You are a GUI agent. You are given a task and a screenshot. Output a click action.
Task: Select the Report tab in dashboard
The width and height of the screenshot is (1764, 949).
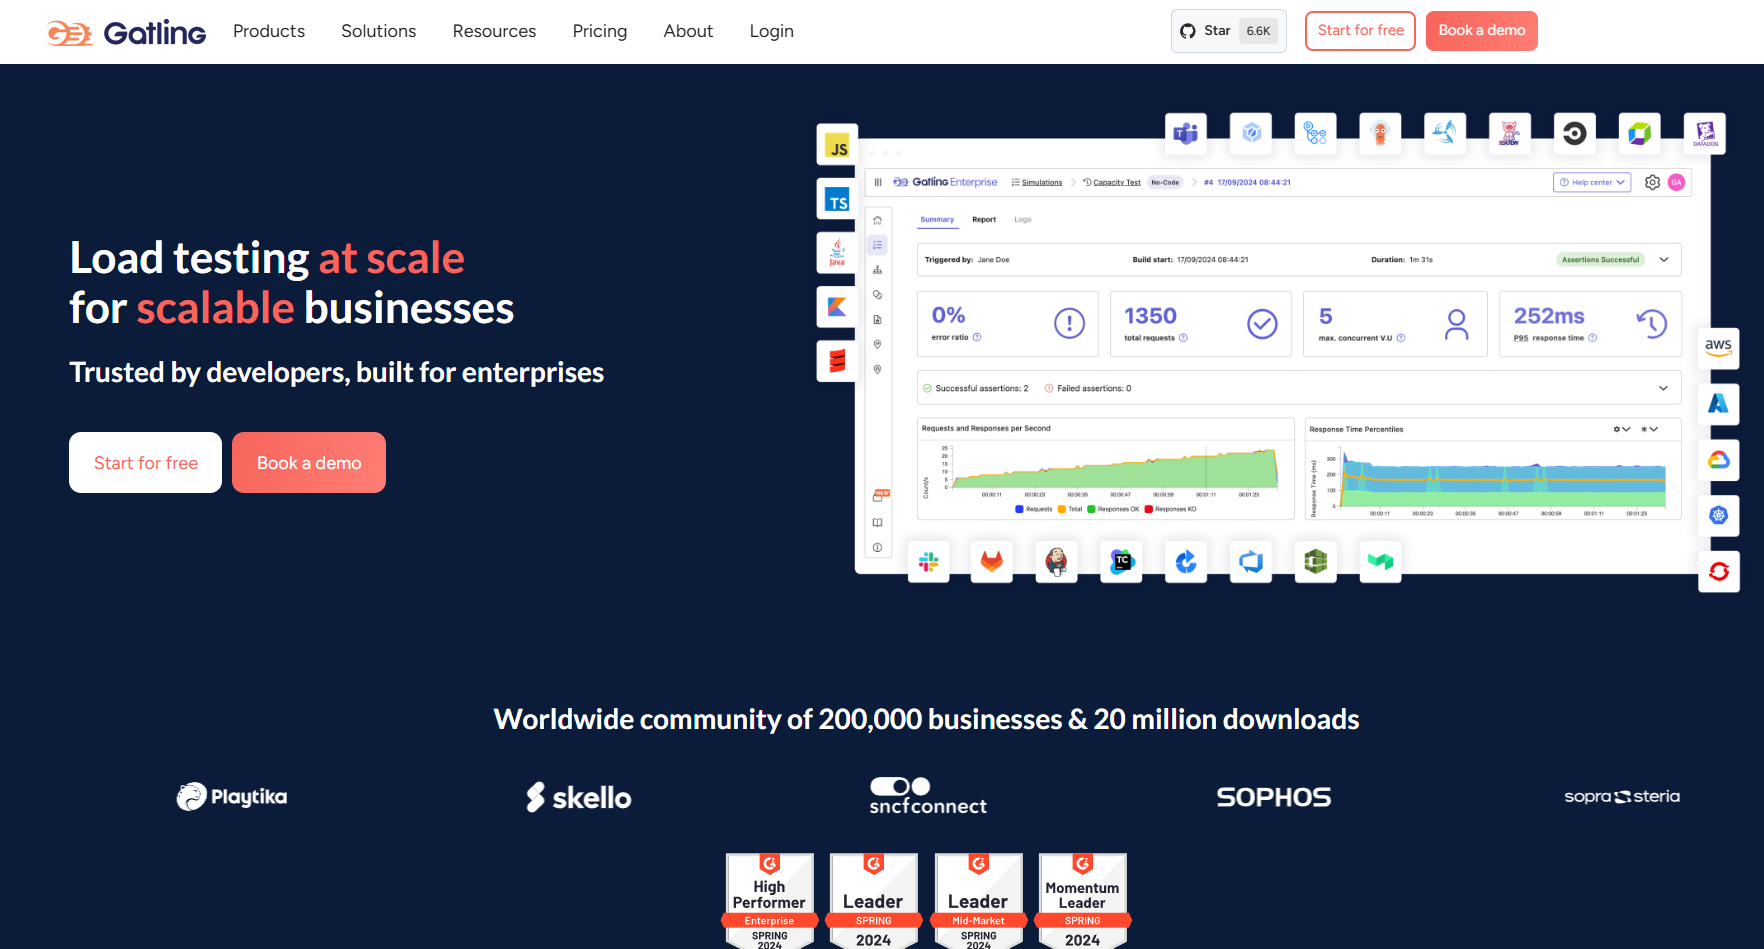984,219
